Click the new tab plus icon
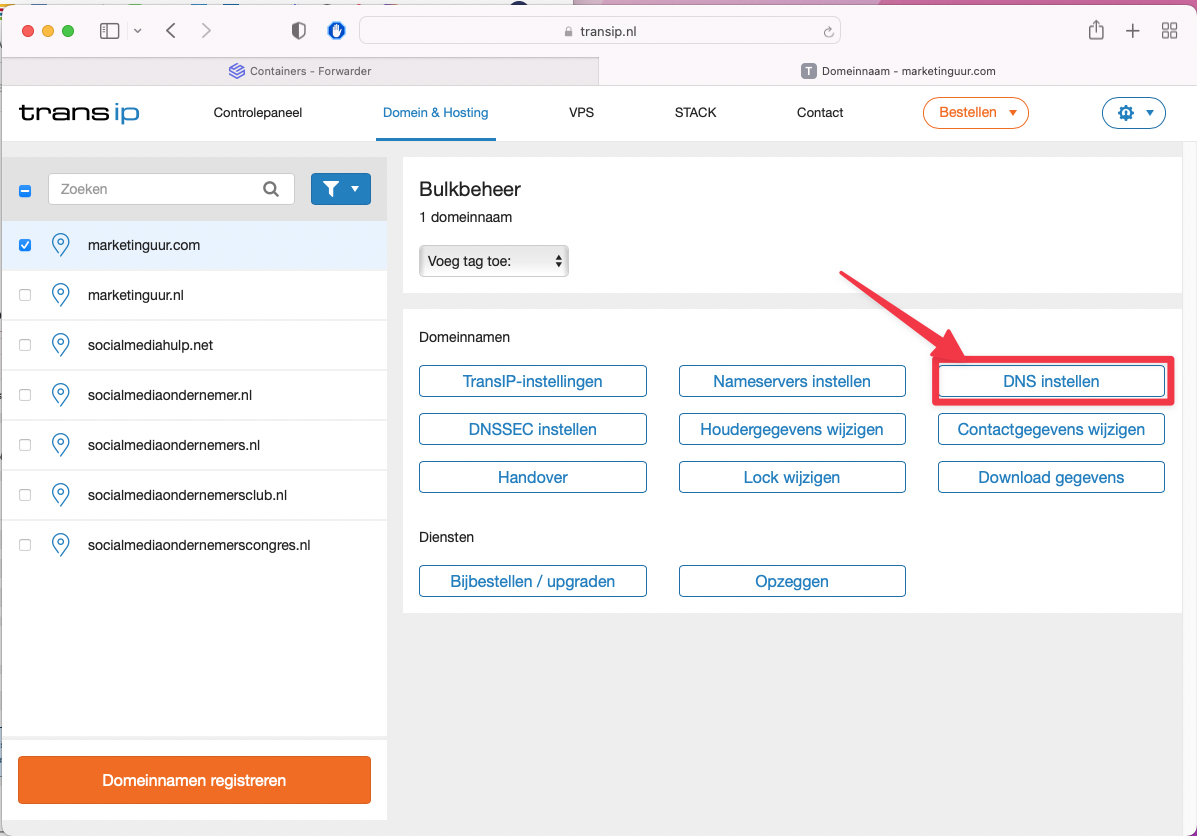 pyautogui.click(x=1132, y=31)
